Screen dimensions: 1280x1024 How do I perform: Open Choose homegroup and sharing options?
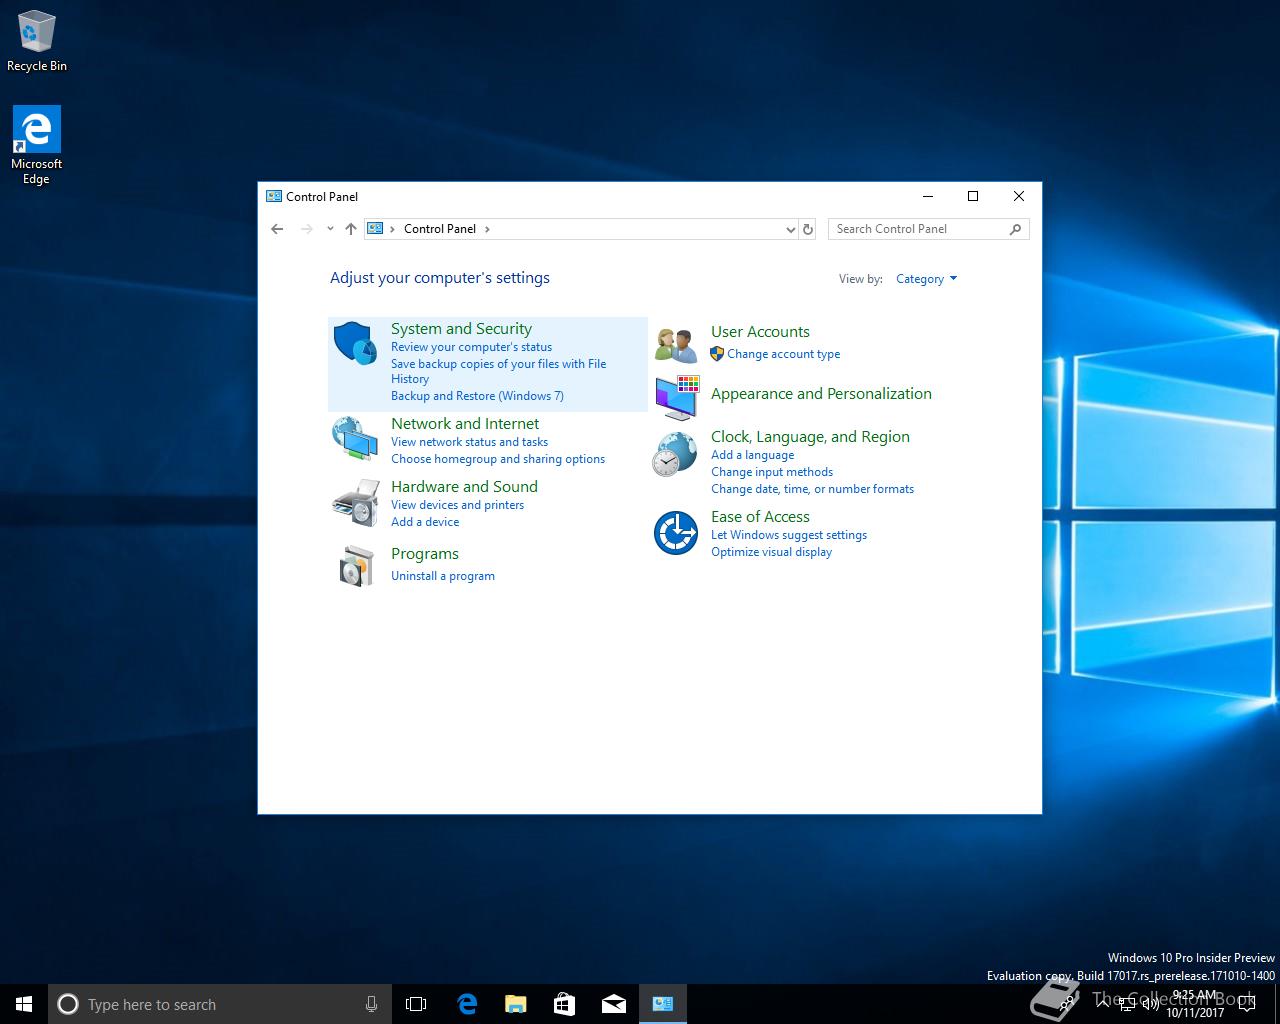click(x=498, y=459)
